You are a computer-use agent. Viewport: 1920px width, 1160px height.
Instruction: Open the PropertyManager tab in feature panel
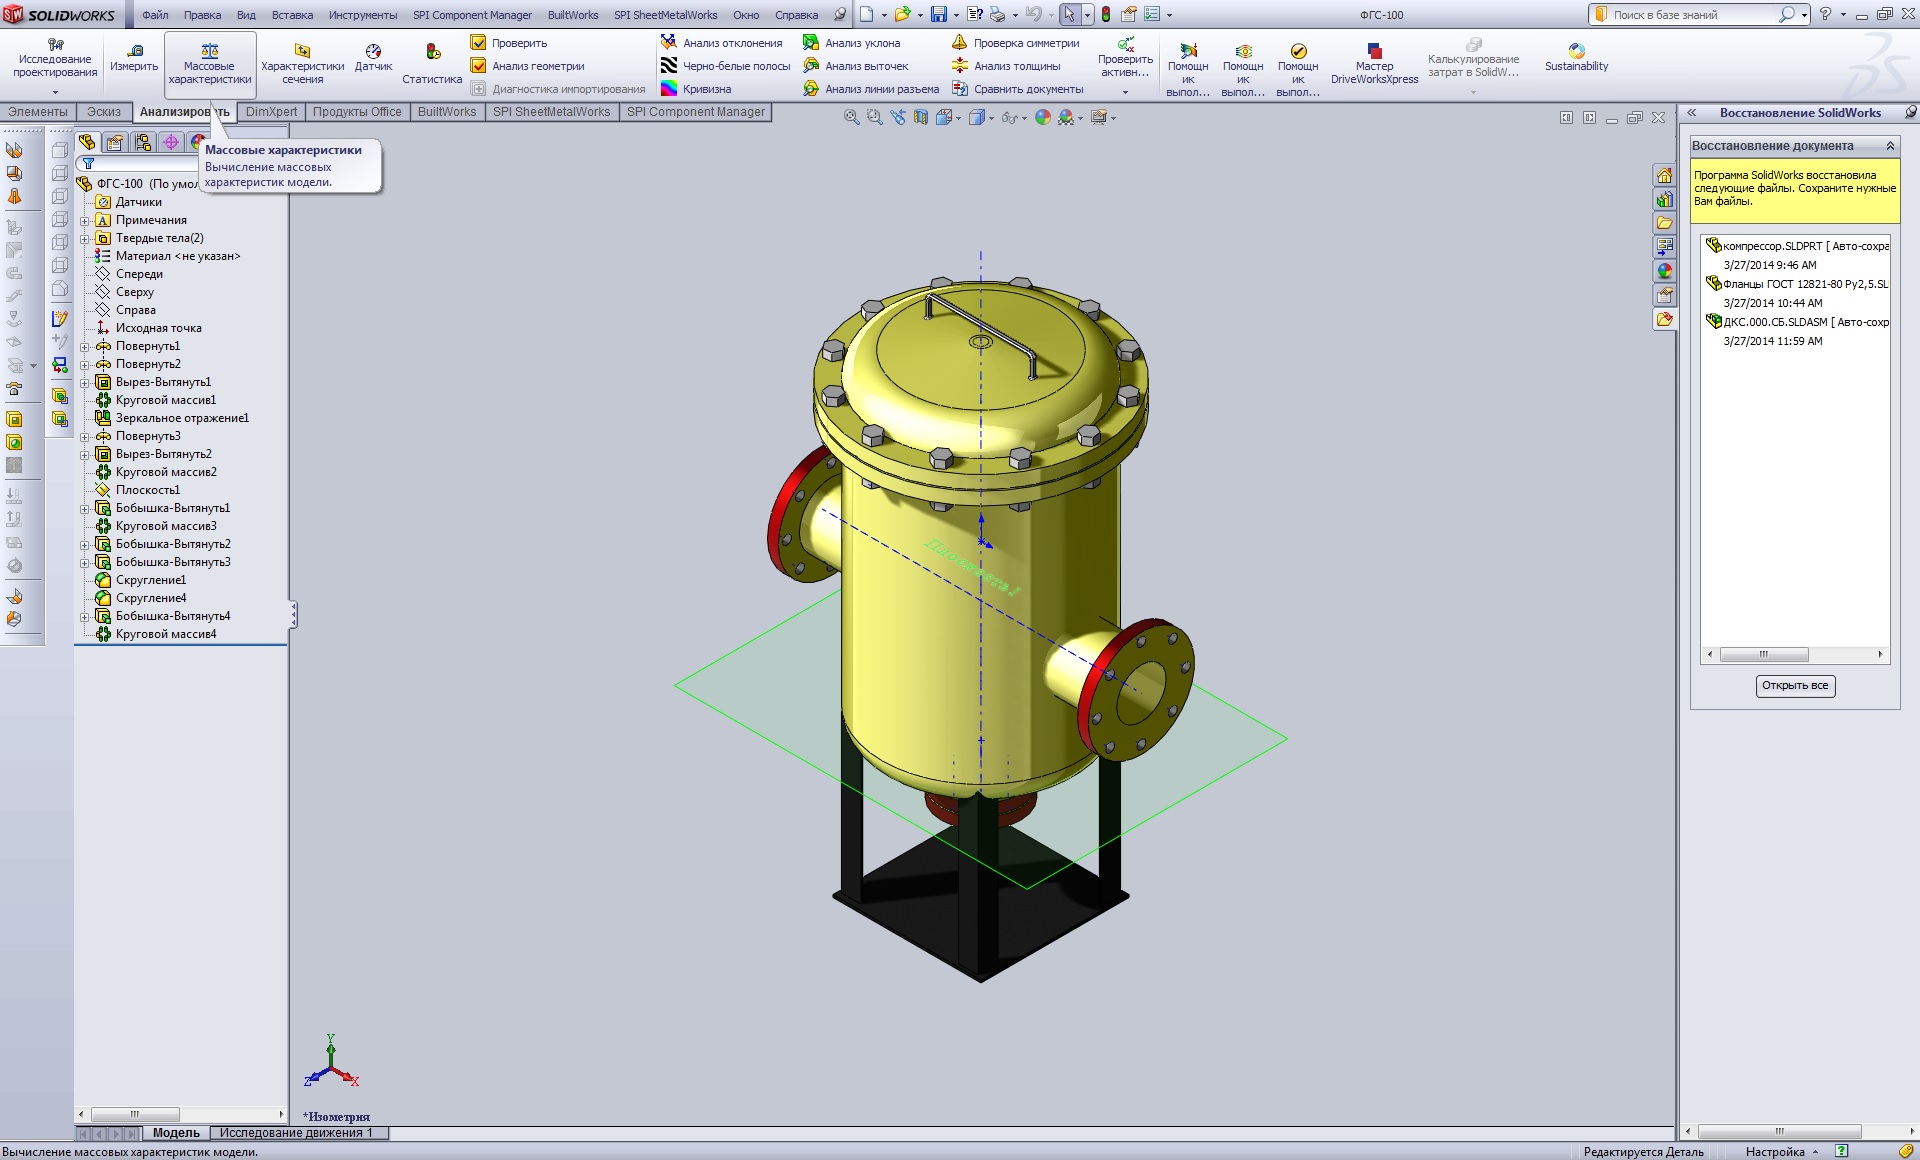coord(115,142)
